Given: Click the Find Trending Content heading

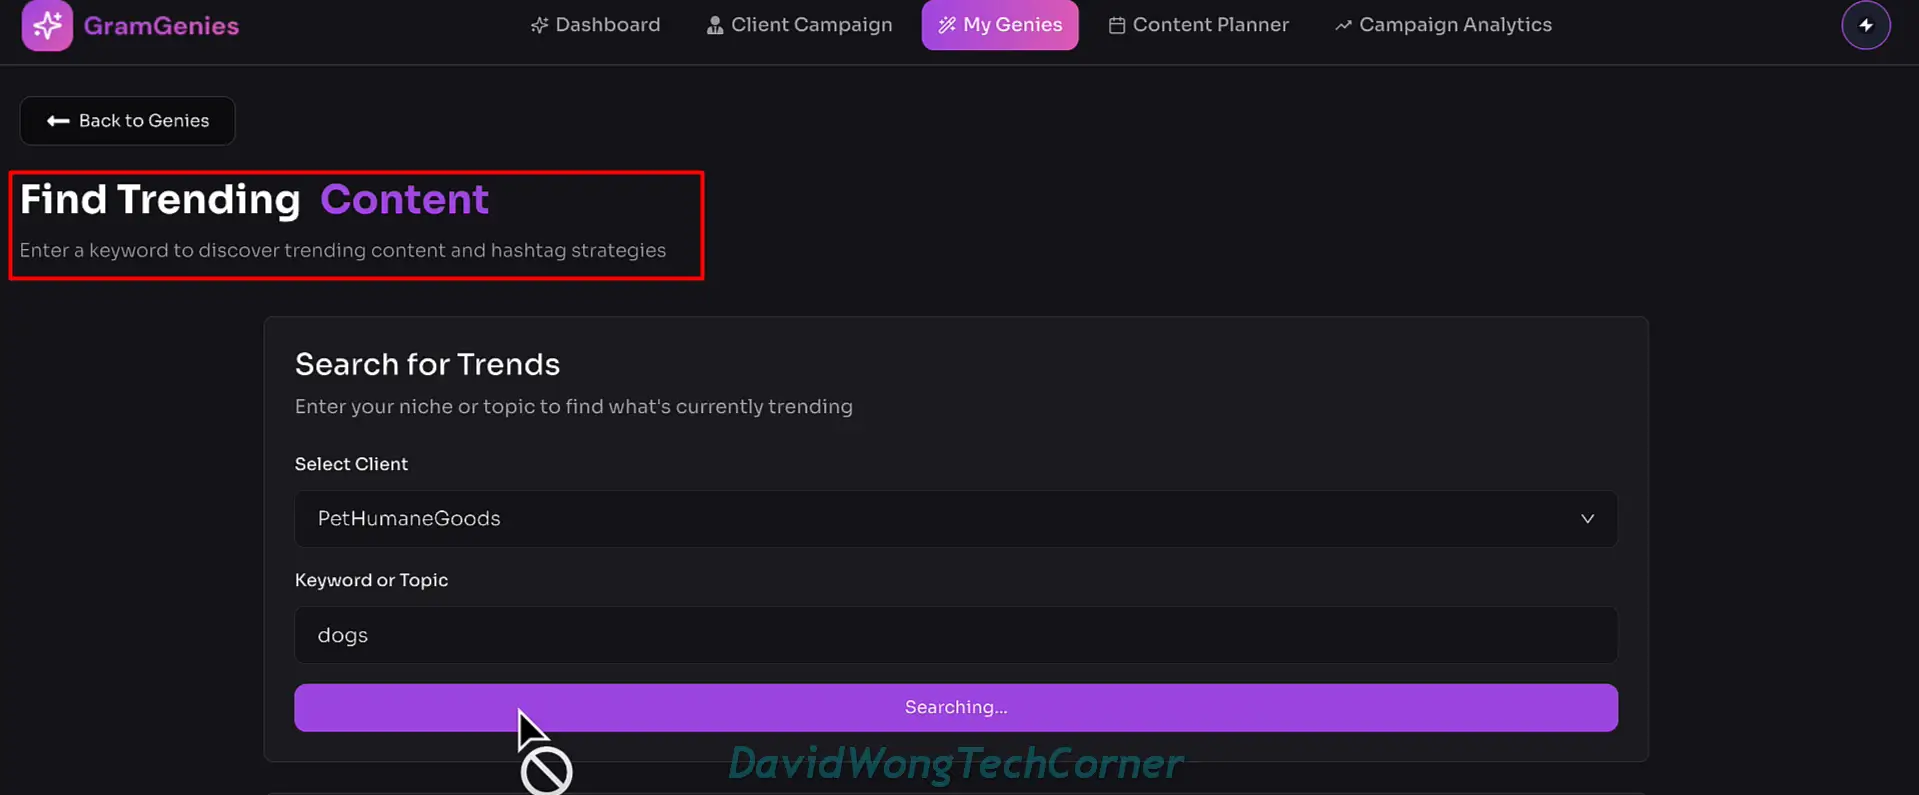Looking at the screenshot, I should (254, 200).
